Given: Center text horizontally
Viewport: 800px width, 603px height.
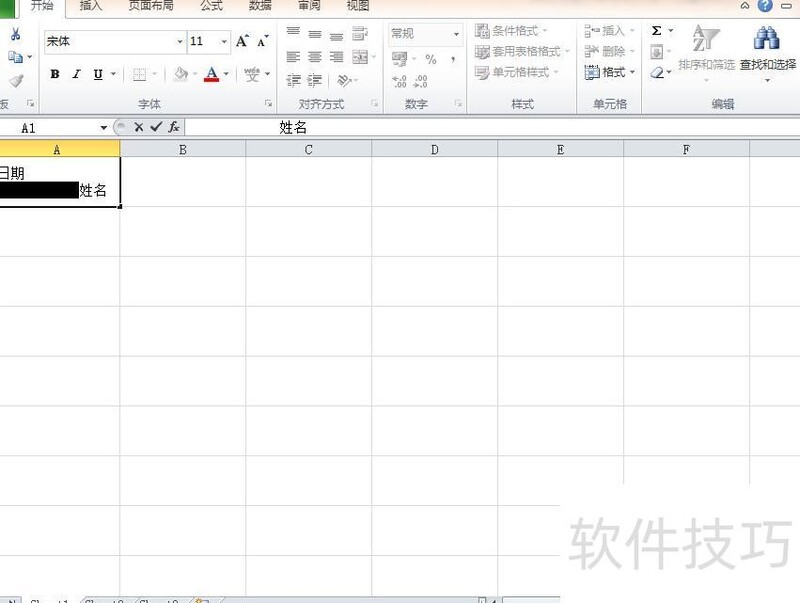Looking at the screenshot, I should pyautogui.click(x=315, y=57).
